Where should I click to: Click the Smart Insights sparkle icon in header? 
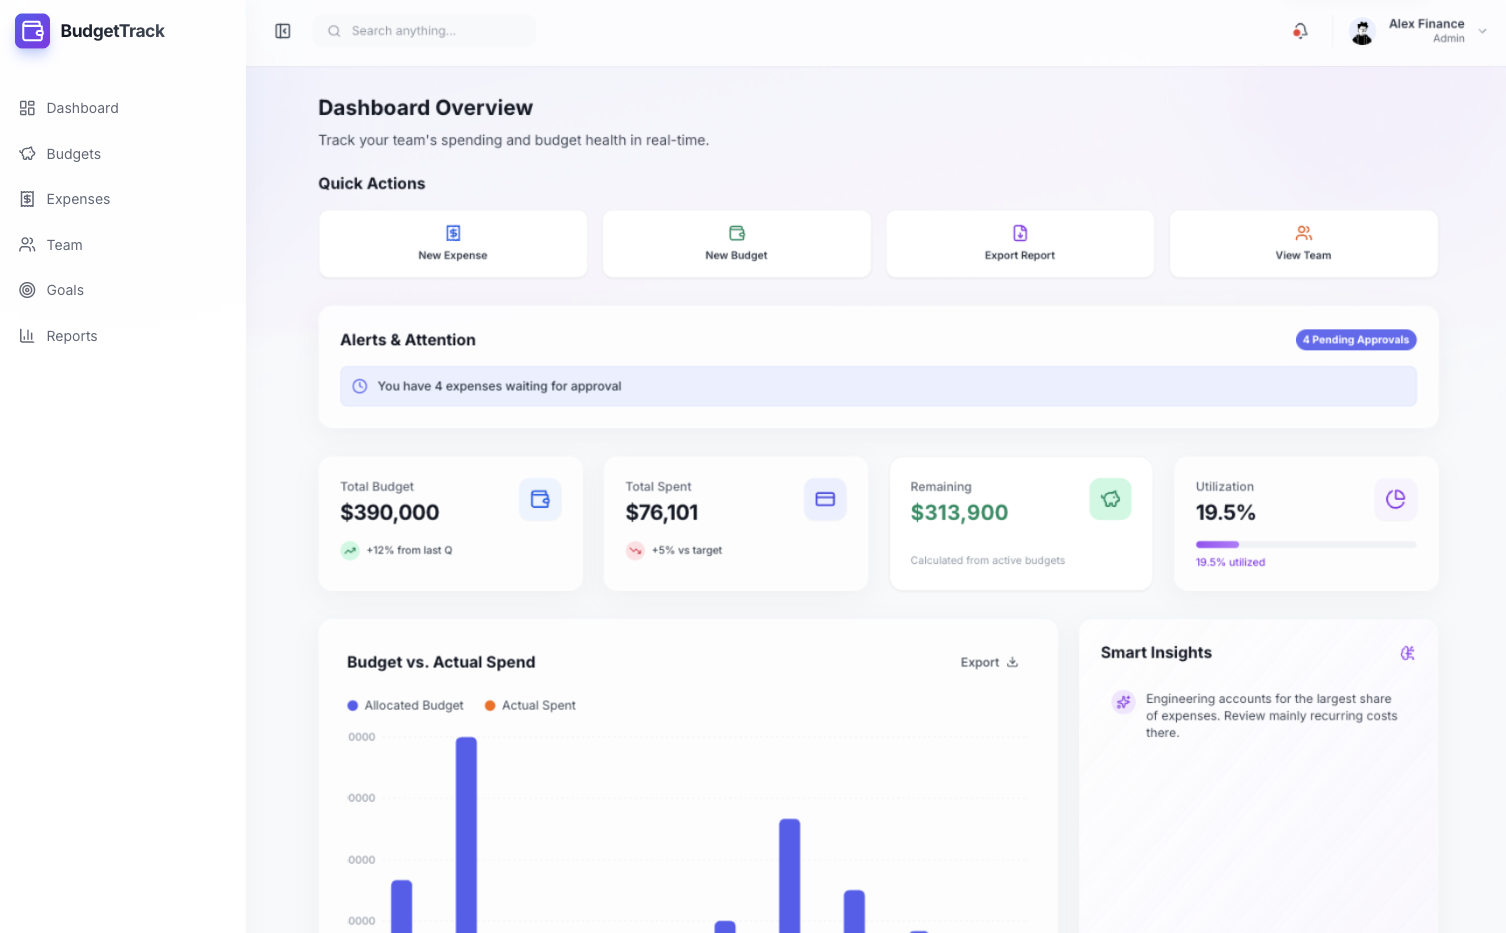[1408, 653]
